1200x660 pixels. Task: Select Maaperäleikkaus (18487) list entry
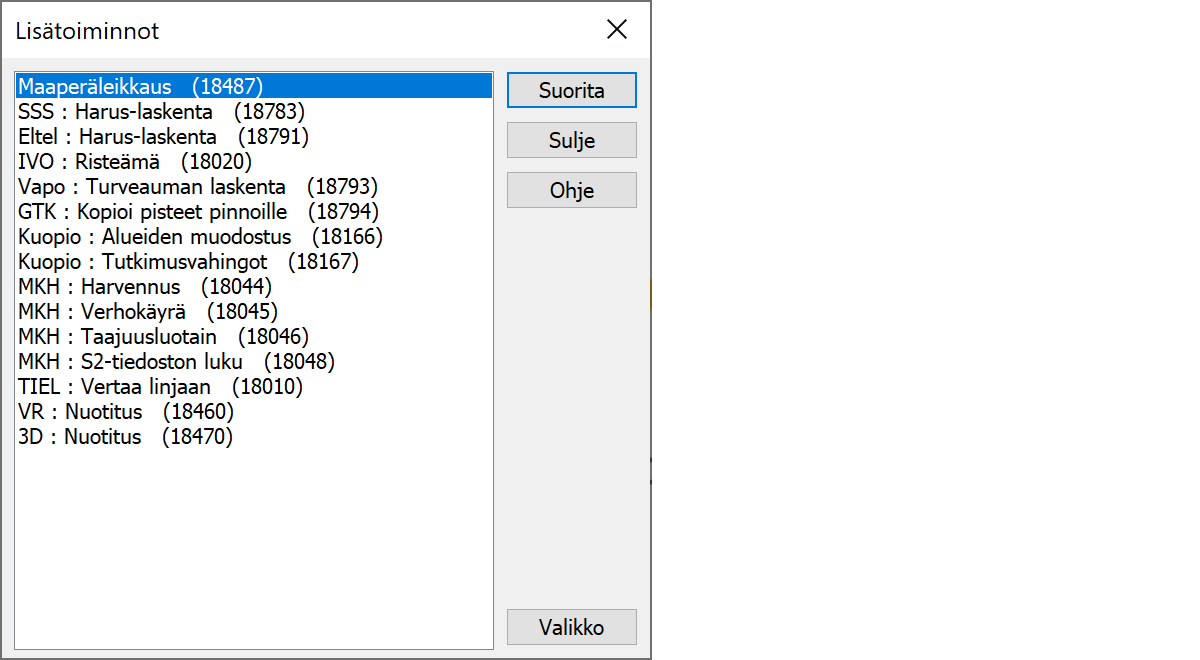140,87
